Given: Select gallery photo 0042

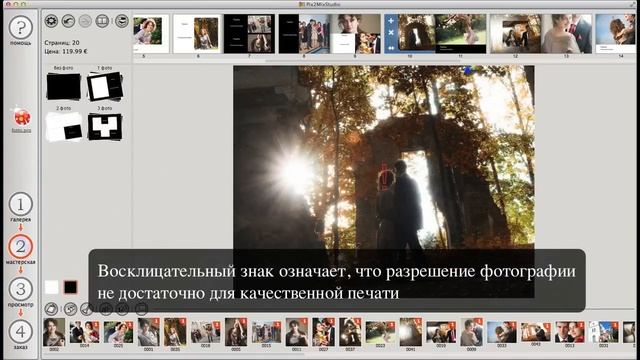Looking at the screenshot, I should point(536,331).
